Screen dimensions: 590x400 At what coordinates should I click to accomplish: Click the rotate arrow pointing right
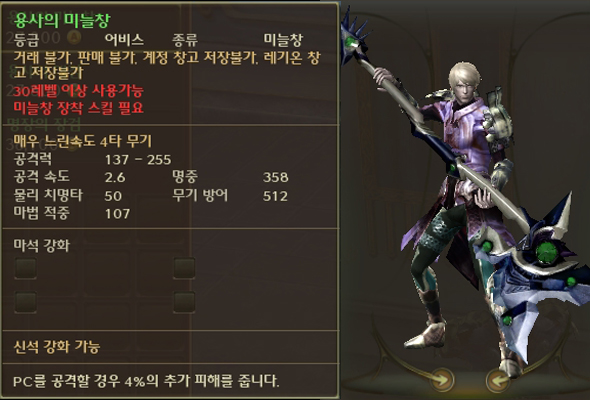click(x=442, y=379)
